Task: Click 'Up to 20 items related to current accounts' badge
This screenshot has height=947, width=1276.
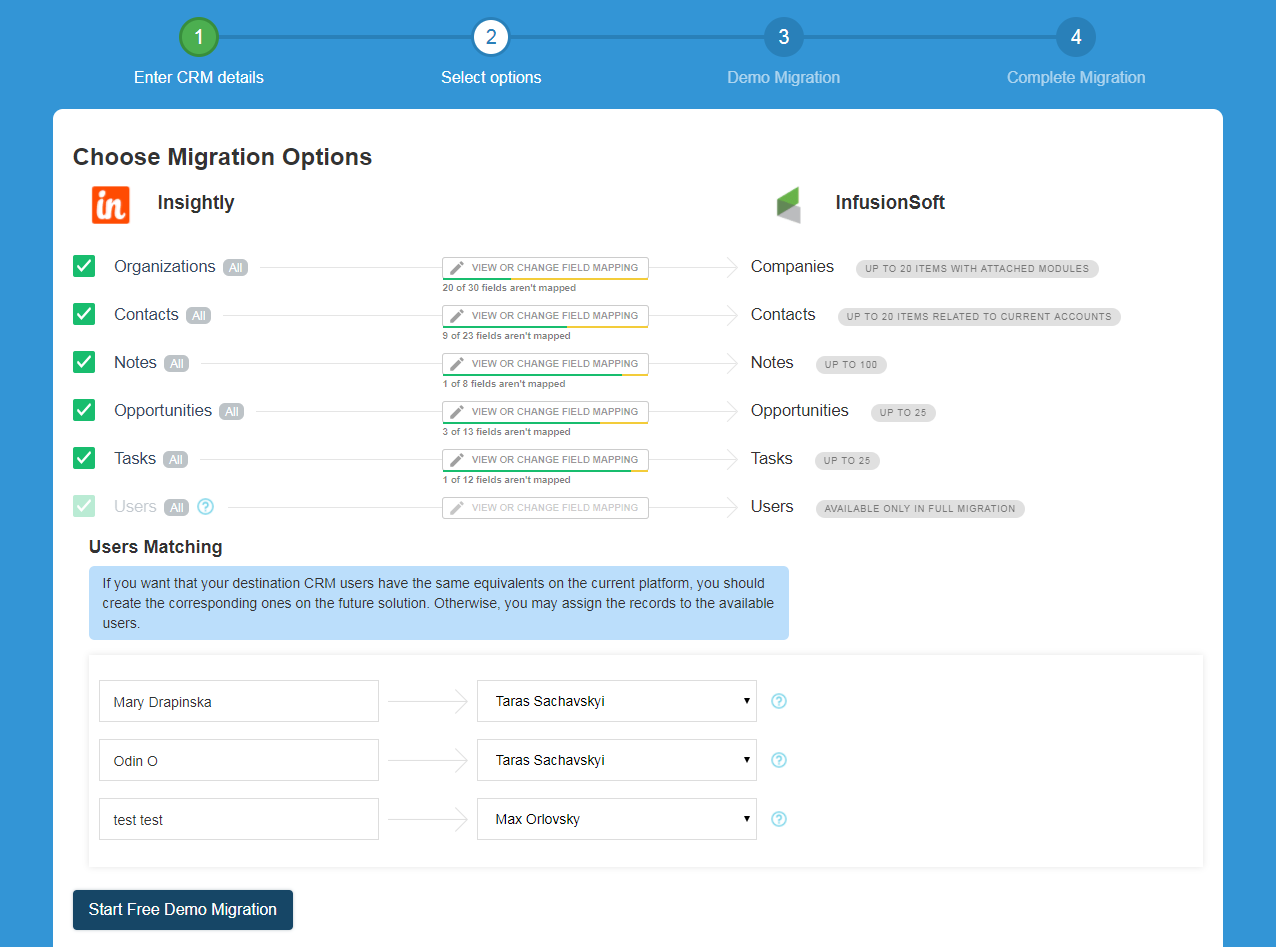Action: tap(979, 317)
